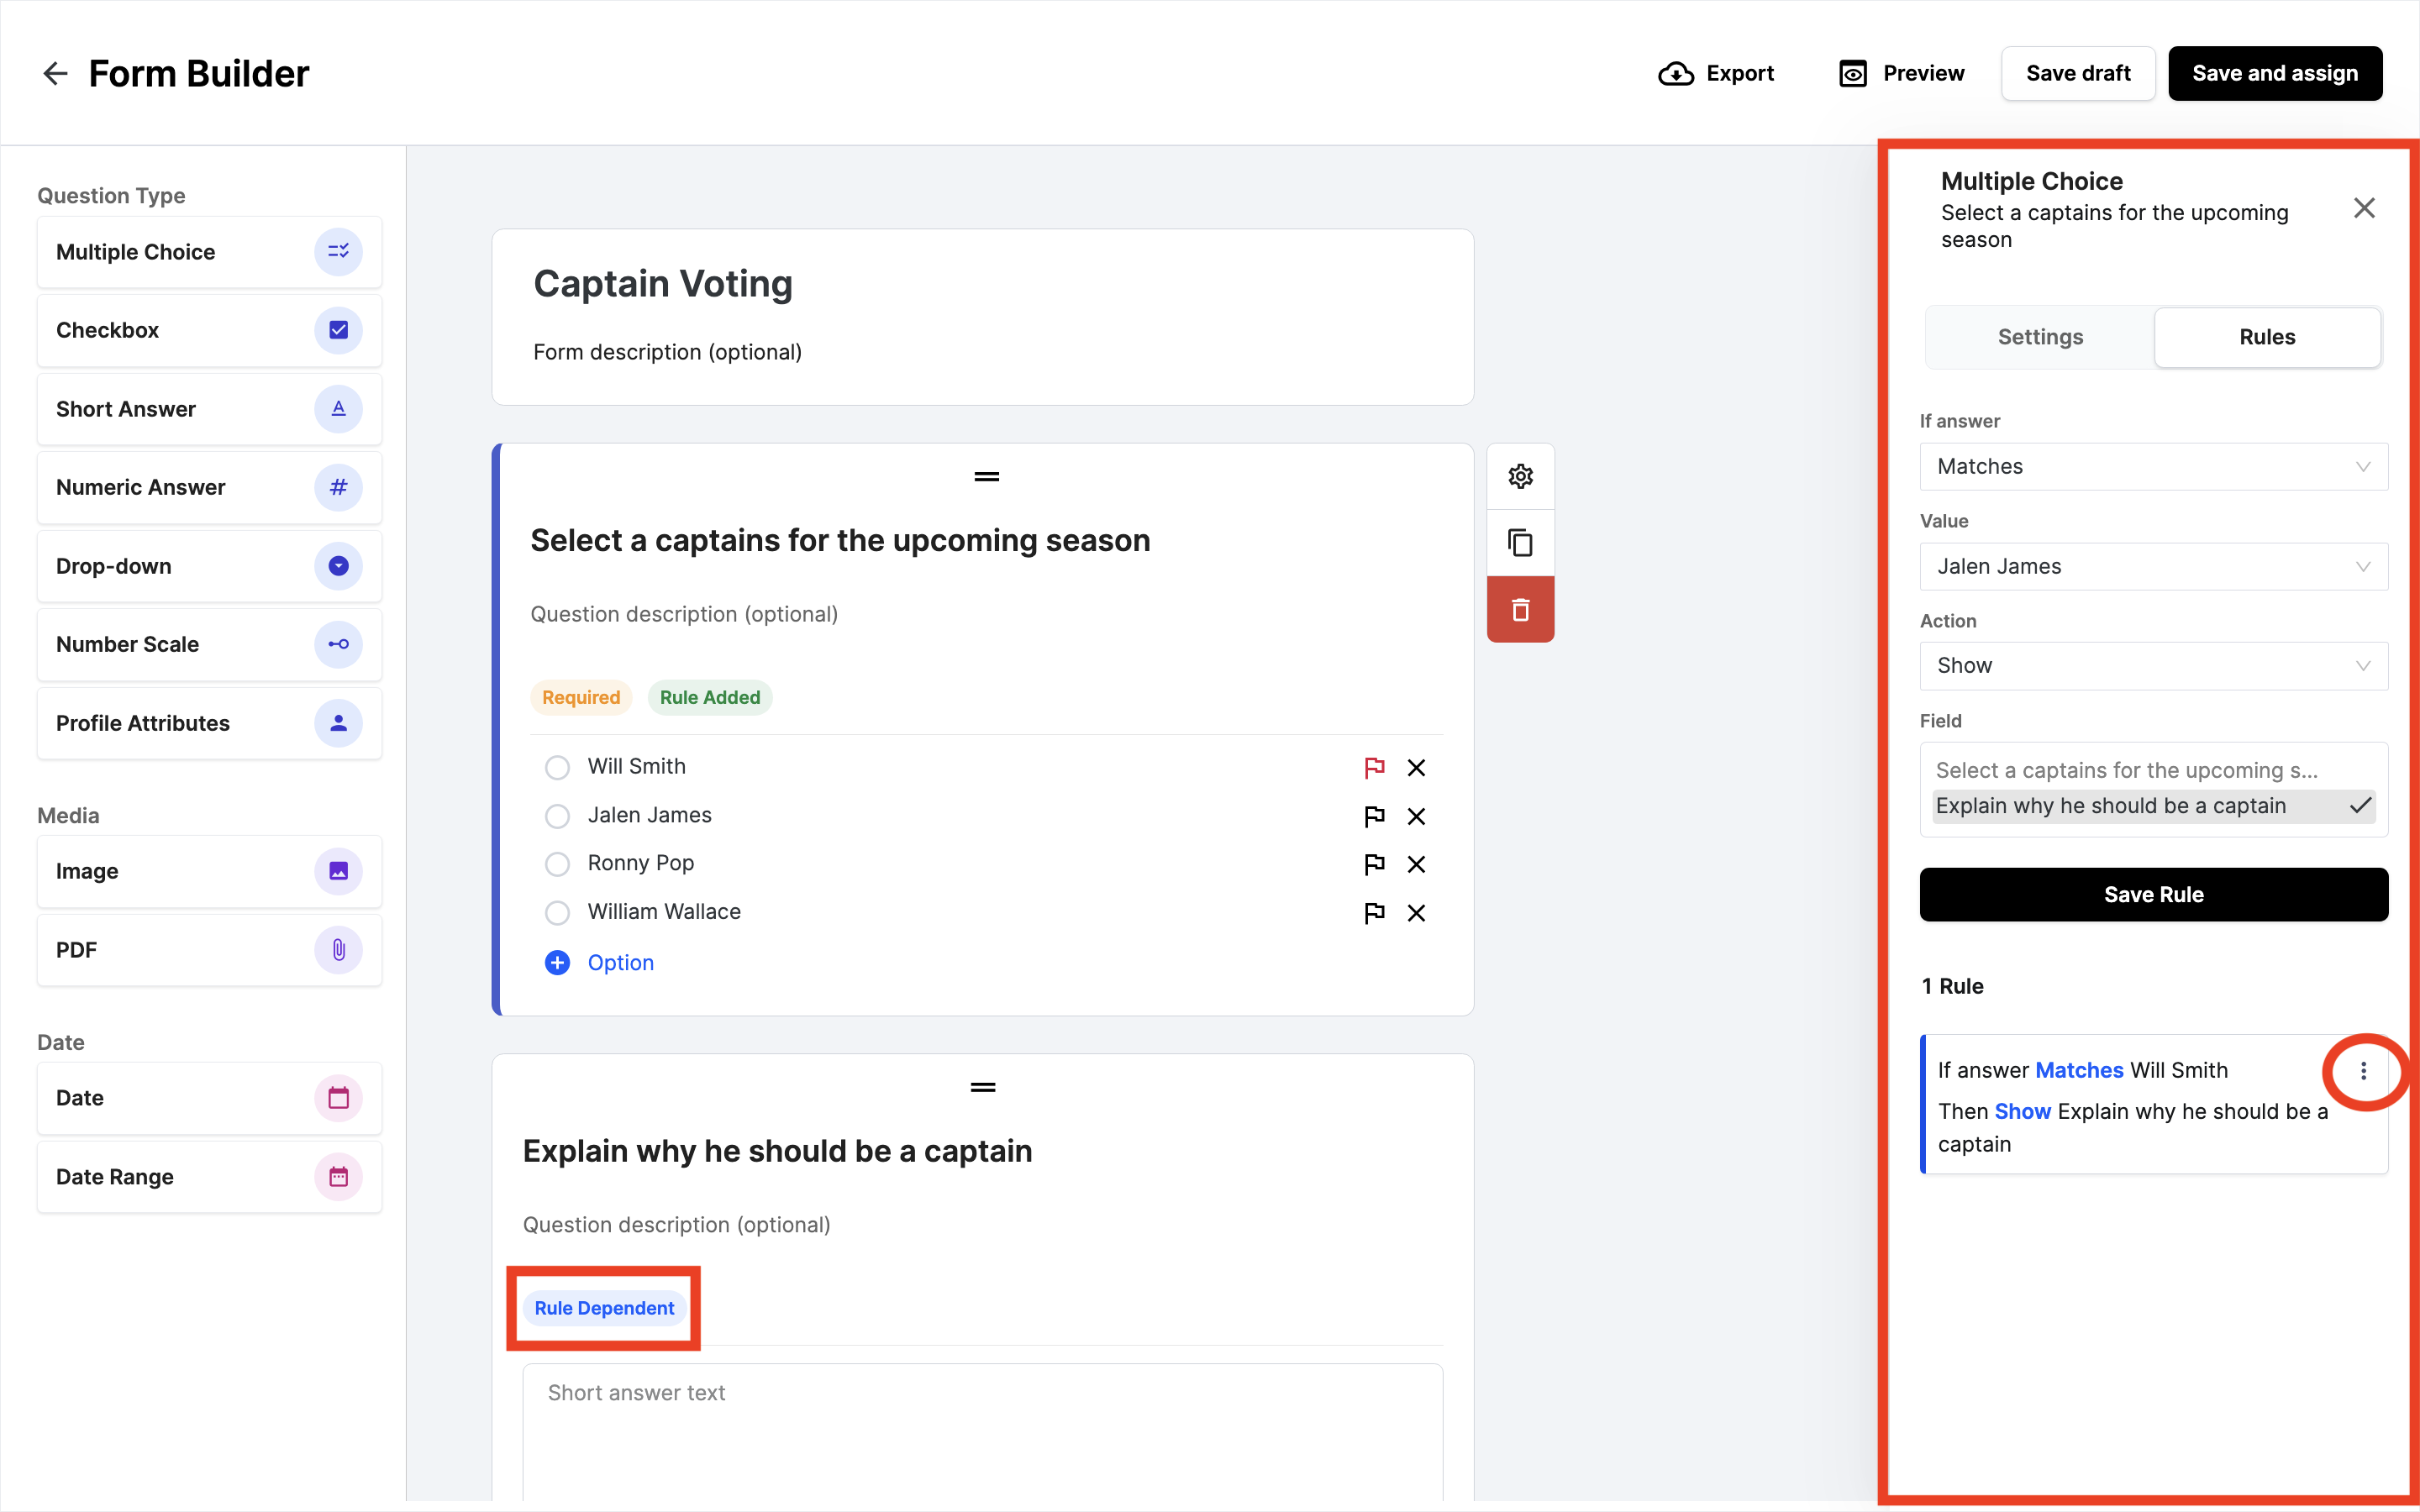Select the Rules tab
The image size is (2420, 1512).
click(2266, 337)
